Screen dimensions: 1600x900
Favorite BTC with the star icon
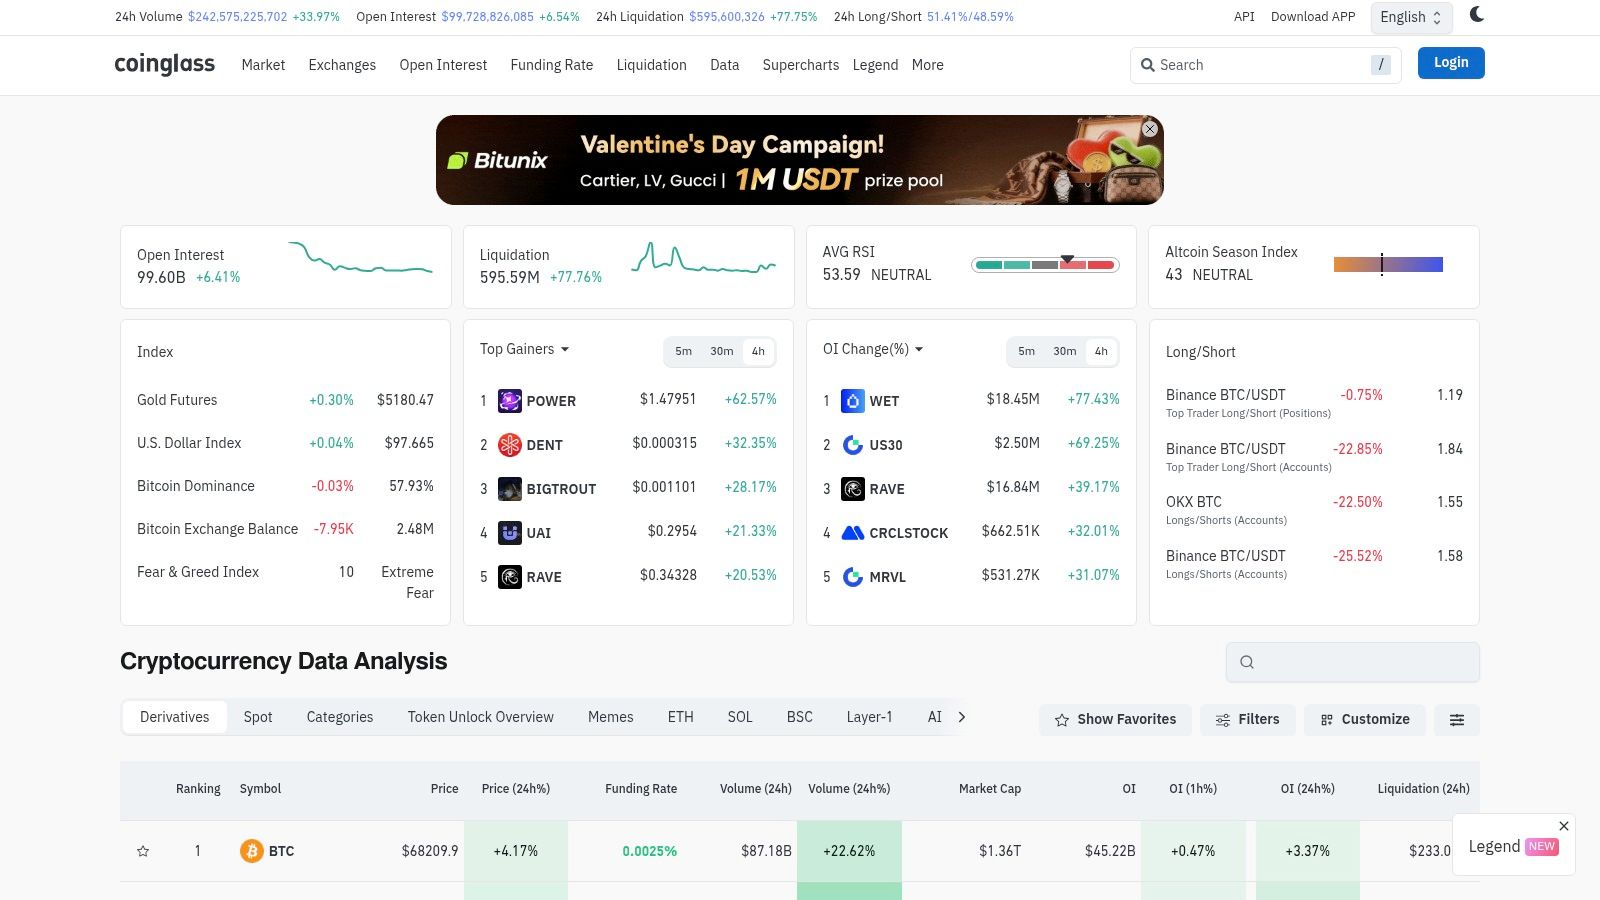coord(143,851)
